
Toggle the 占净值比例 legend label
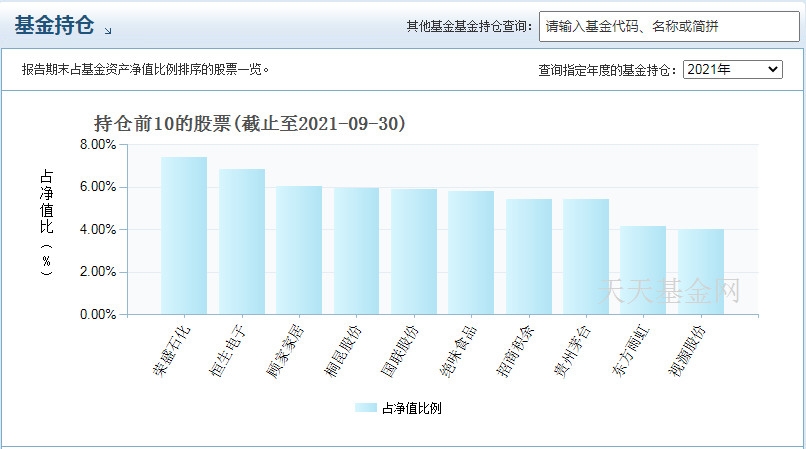click(412, 408)
